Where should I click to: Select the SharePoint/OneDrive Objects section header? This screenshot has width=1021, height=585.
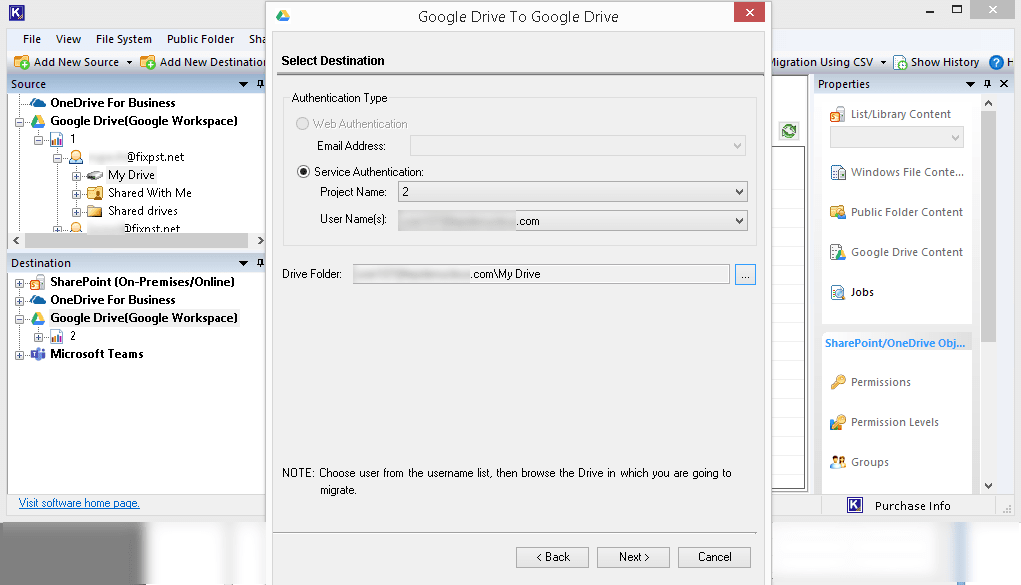(895, 343)
